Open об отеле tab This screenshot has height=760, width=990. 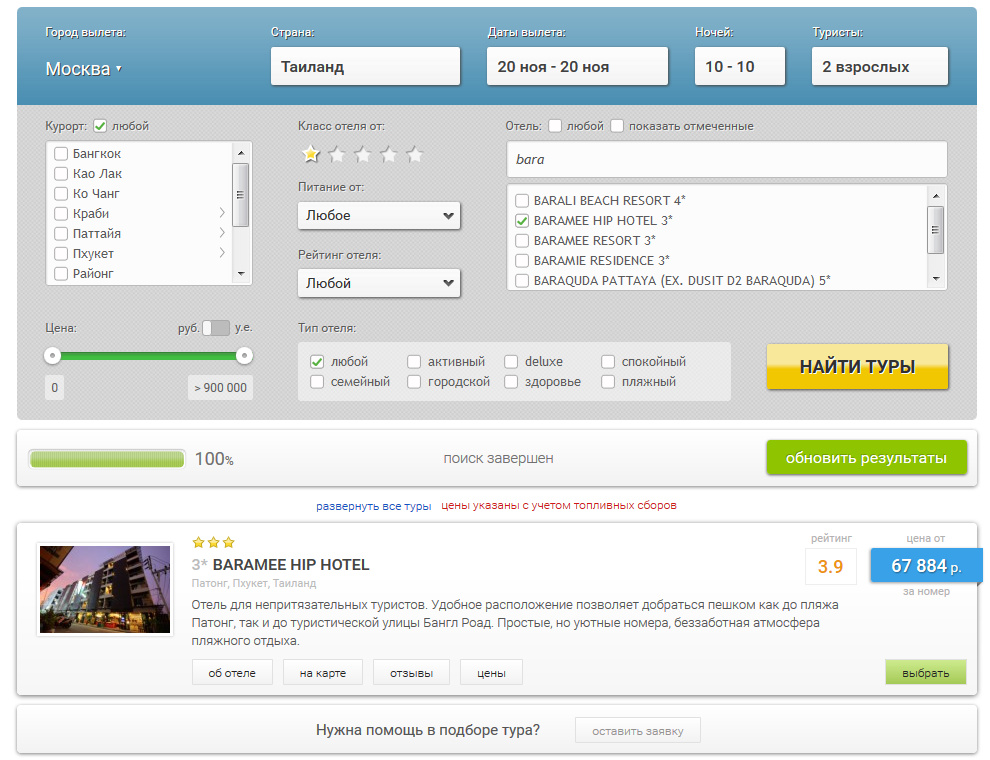coord(232,673)
